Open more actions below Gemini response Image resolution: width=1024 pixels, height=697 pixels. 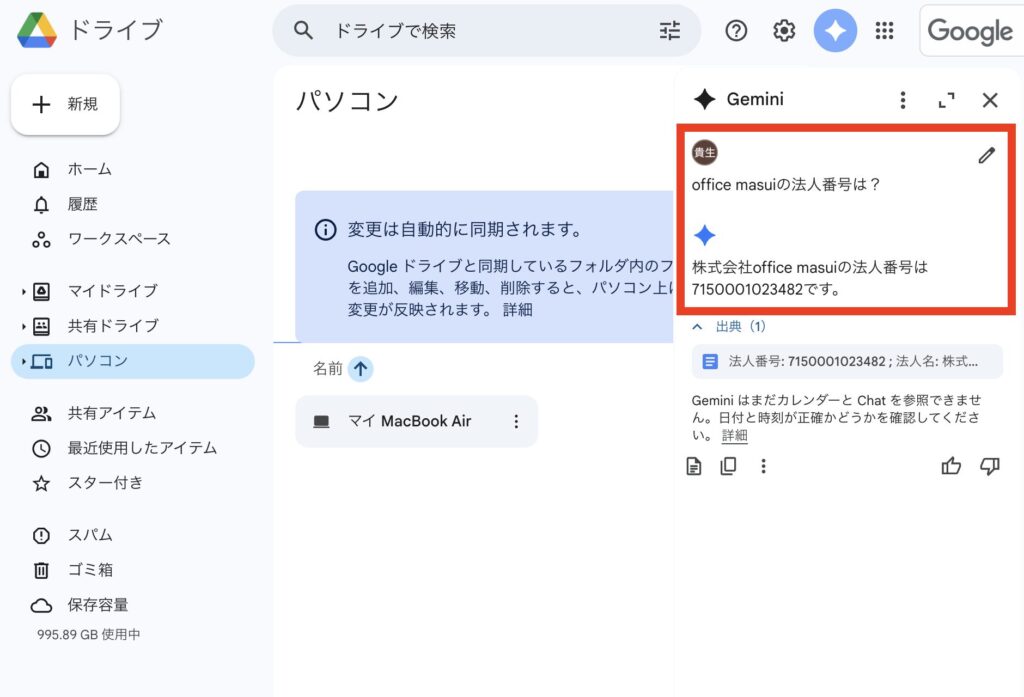click(x=763, y=466)
